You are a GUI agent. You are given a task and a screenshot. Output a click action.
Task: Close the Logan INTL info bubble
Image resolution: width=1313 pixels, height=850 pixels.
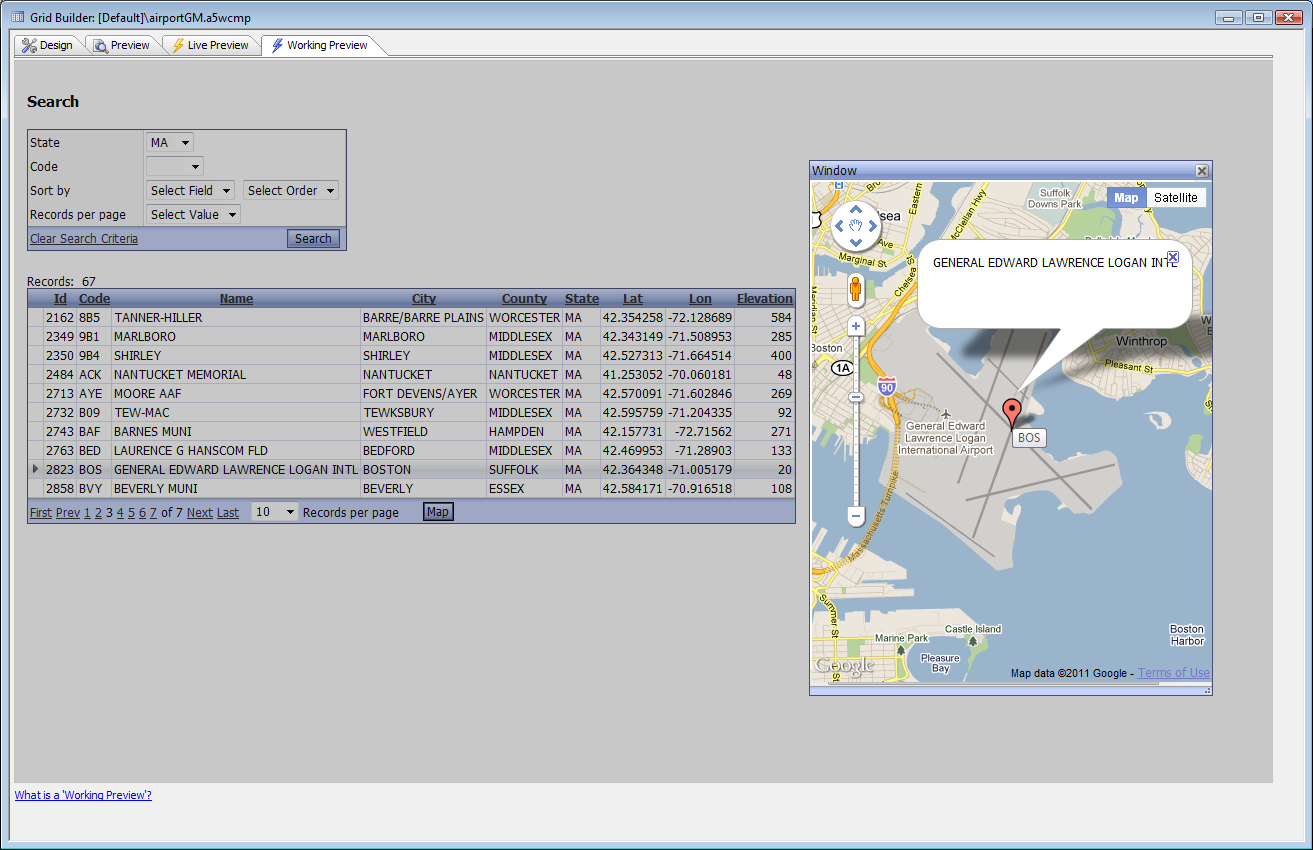(1174, 257)
